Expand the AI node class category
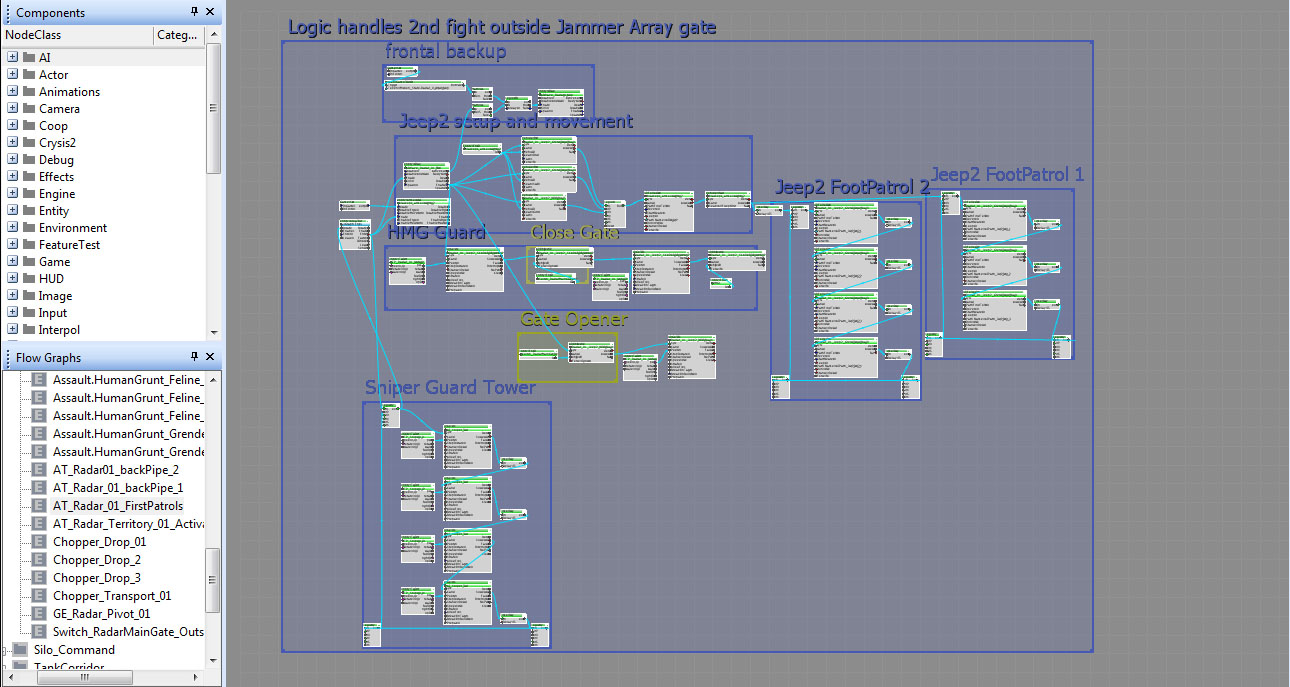This screenshot has width=1290, height=687. tap(12, 58)
